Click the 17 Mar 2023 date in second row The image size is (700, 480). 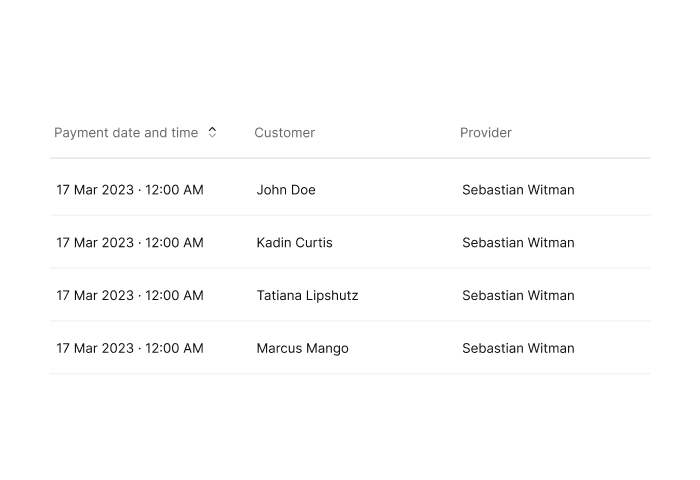[x=95, y=242]
